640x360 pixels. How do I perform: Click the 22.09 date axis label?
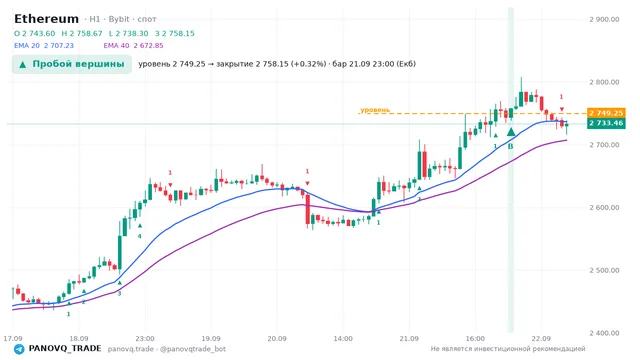tap(541, 339)
